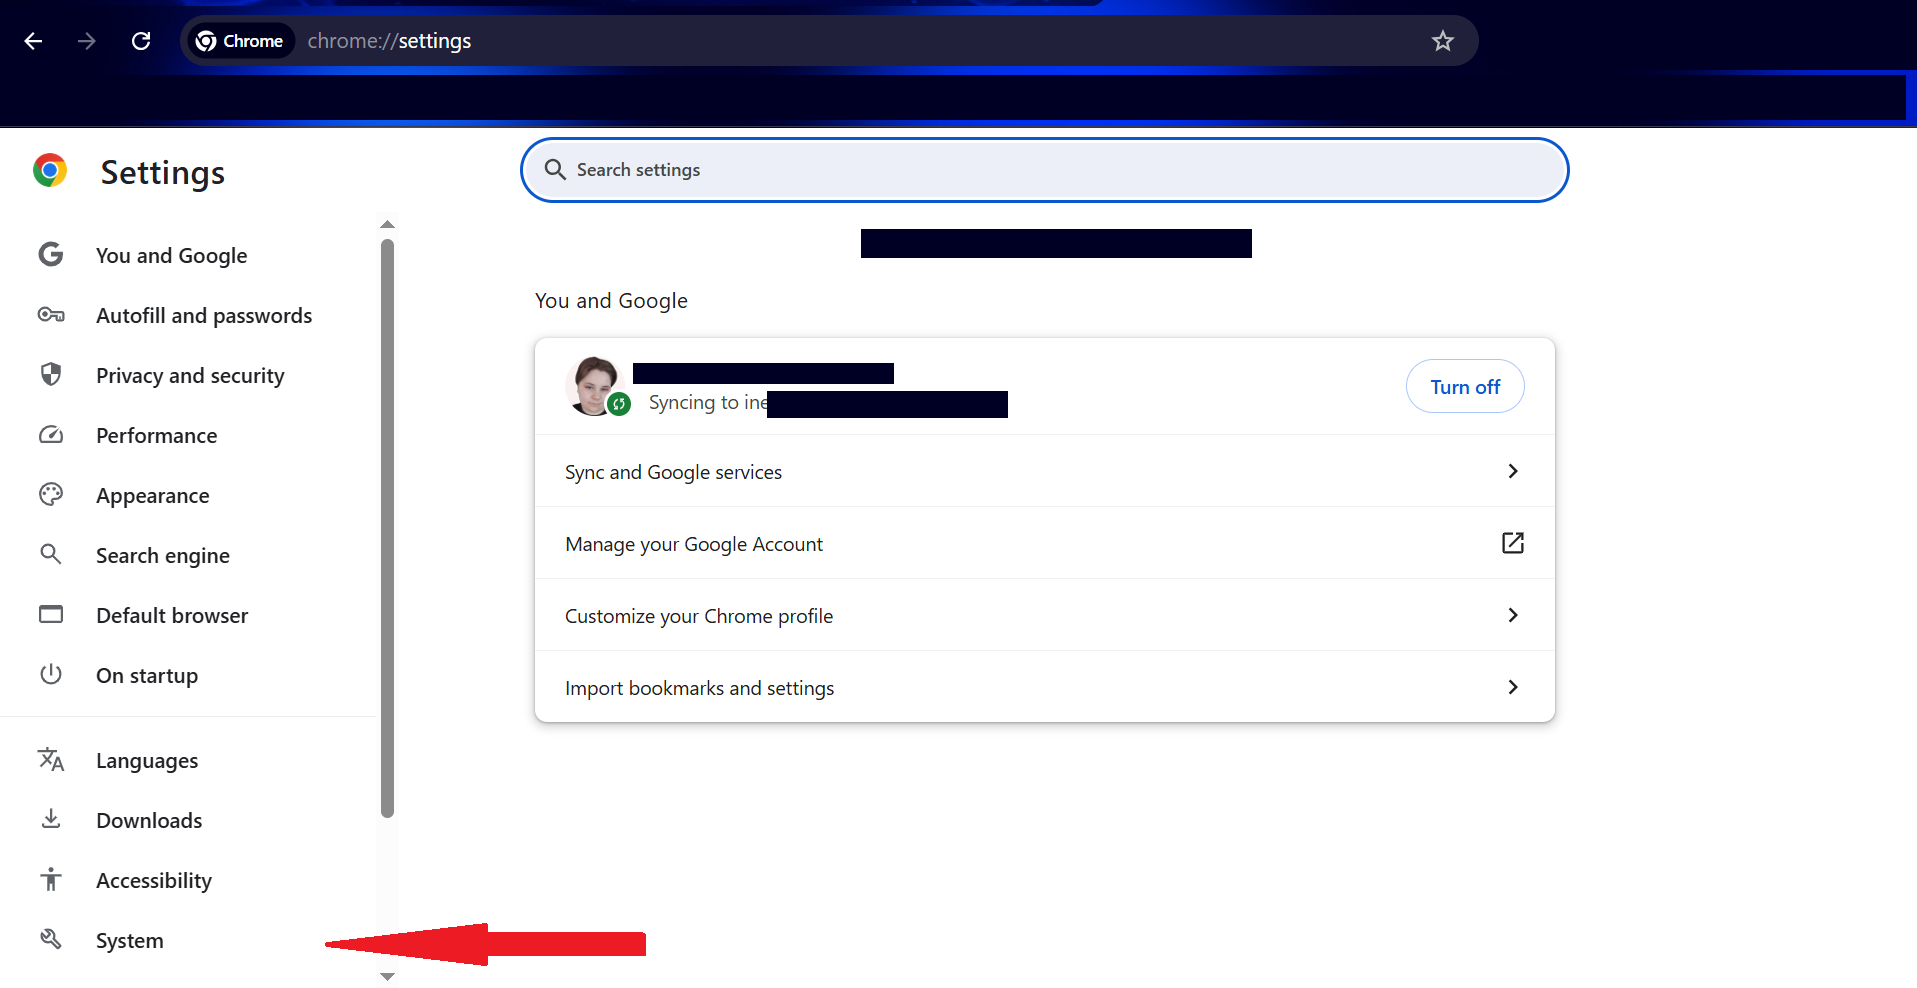
Task: Click the Performance speedometer icon
Action: 51,435
